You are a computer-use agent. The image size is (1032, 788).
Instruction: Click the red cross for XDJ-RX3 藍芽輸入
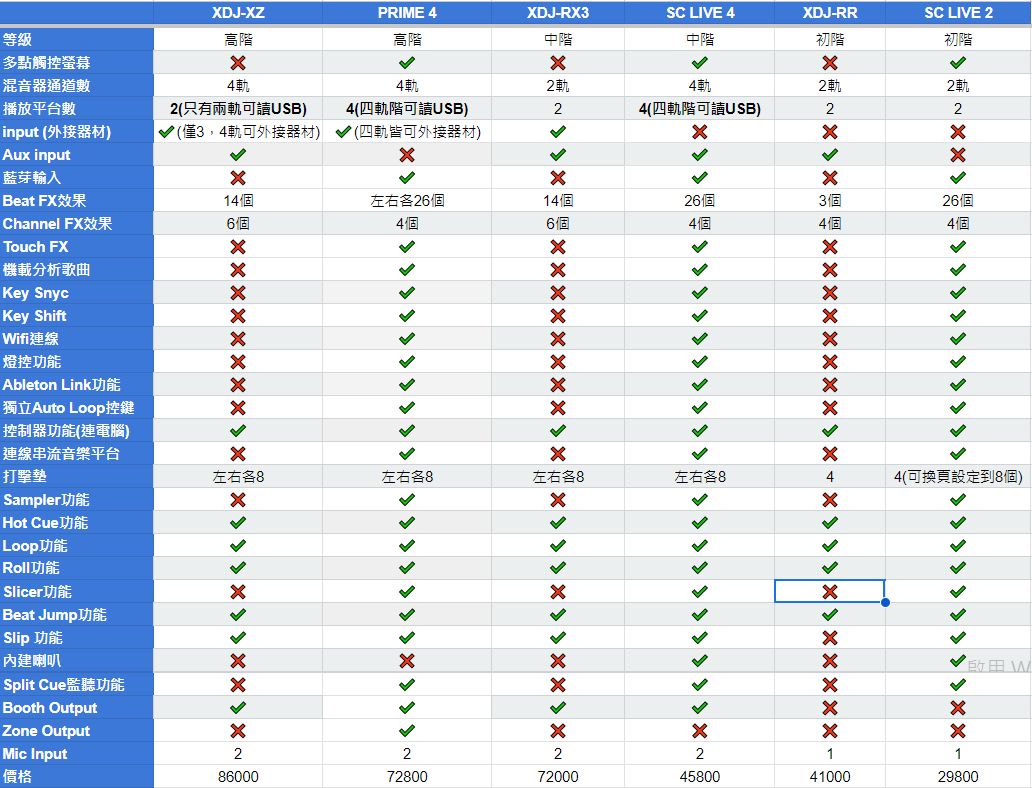[x=557, y=178]
